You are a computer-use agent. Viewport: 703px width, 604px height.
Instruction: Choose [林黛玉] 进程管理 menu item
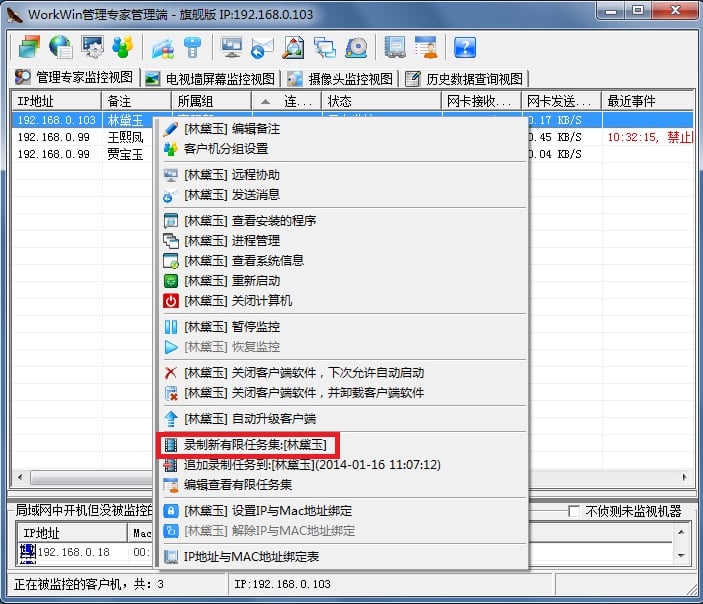point(341,241)
